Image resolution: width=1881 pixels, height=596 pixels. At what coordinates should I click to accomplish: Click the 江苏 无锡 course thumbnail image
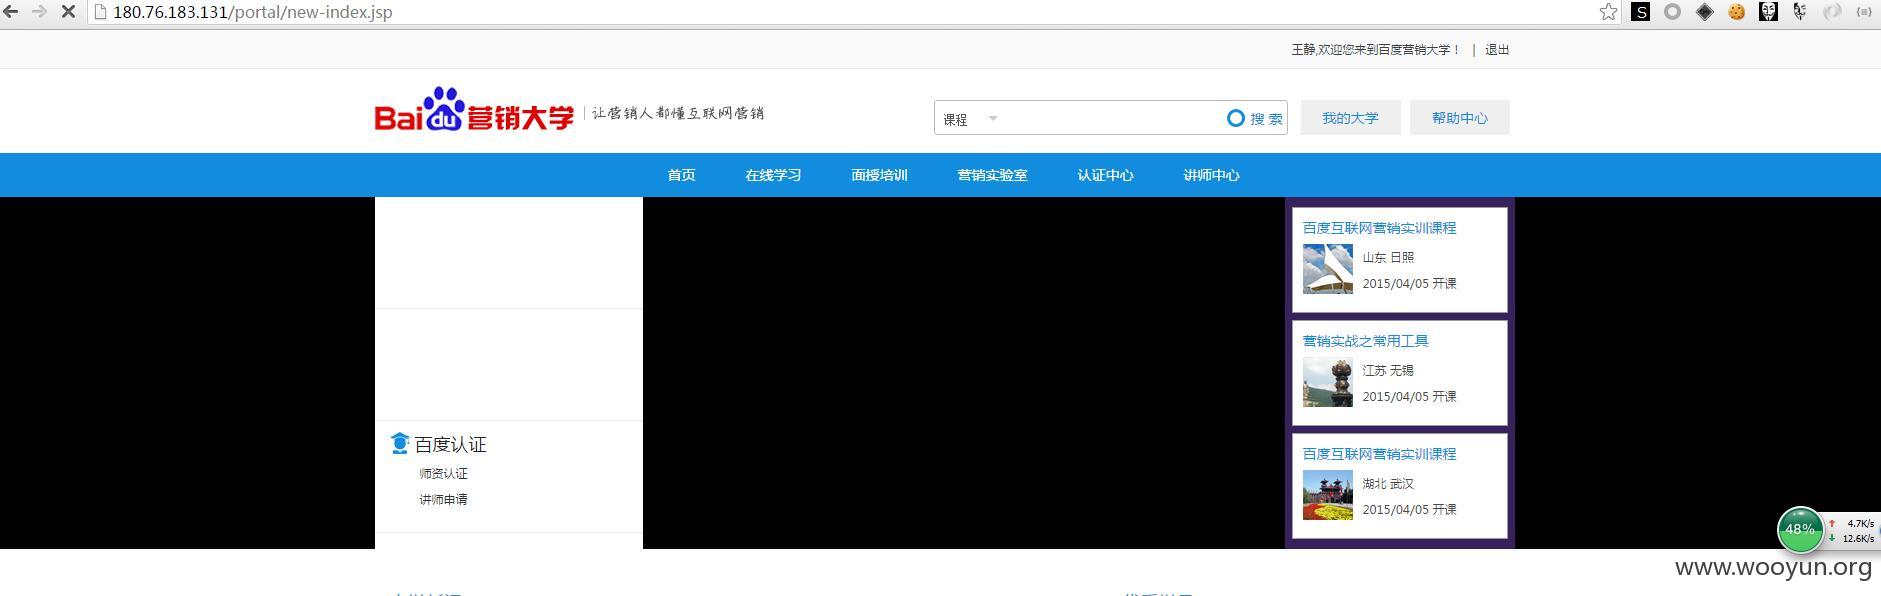click(1328, 382)
